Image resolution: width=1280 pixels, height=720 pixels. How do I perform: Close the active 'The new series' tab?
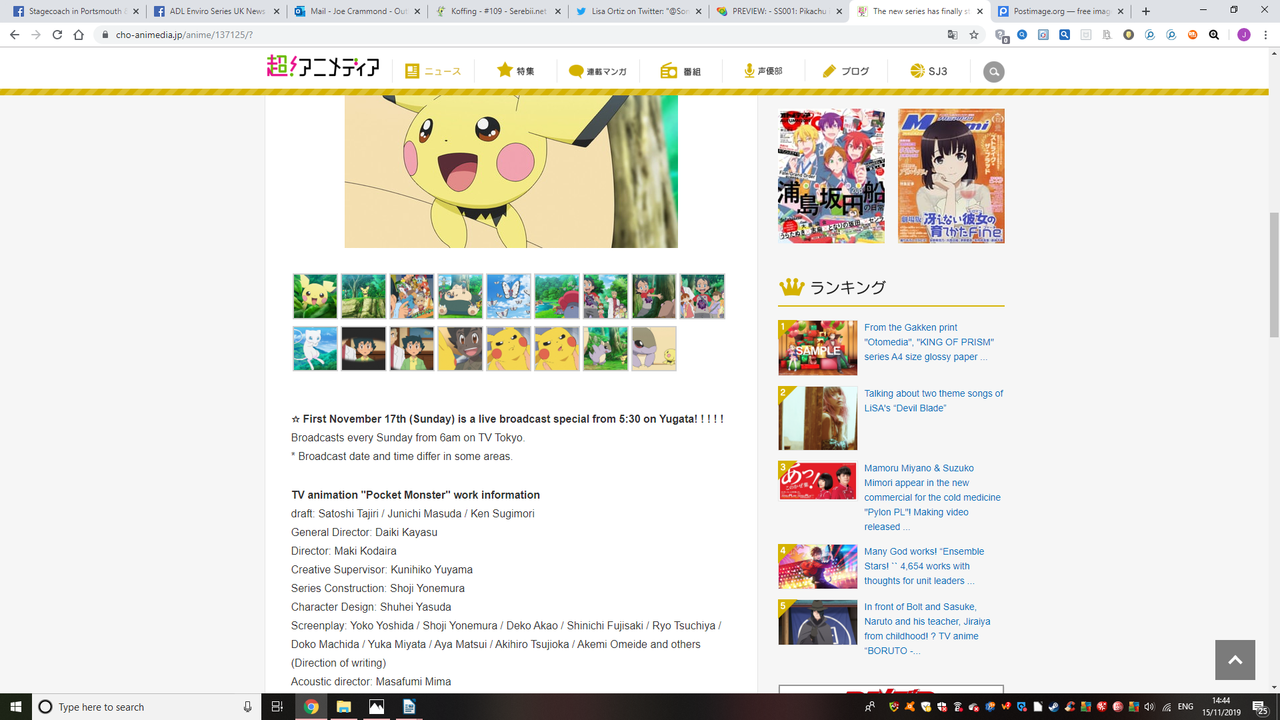click(978, 11)
